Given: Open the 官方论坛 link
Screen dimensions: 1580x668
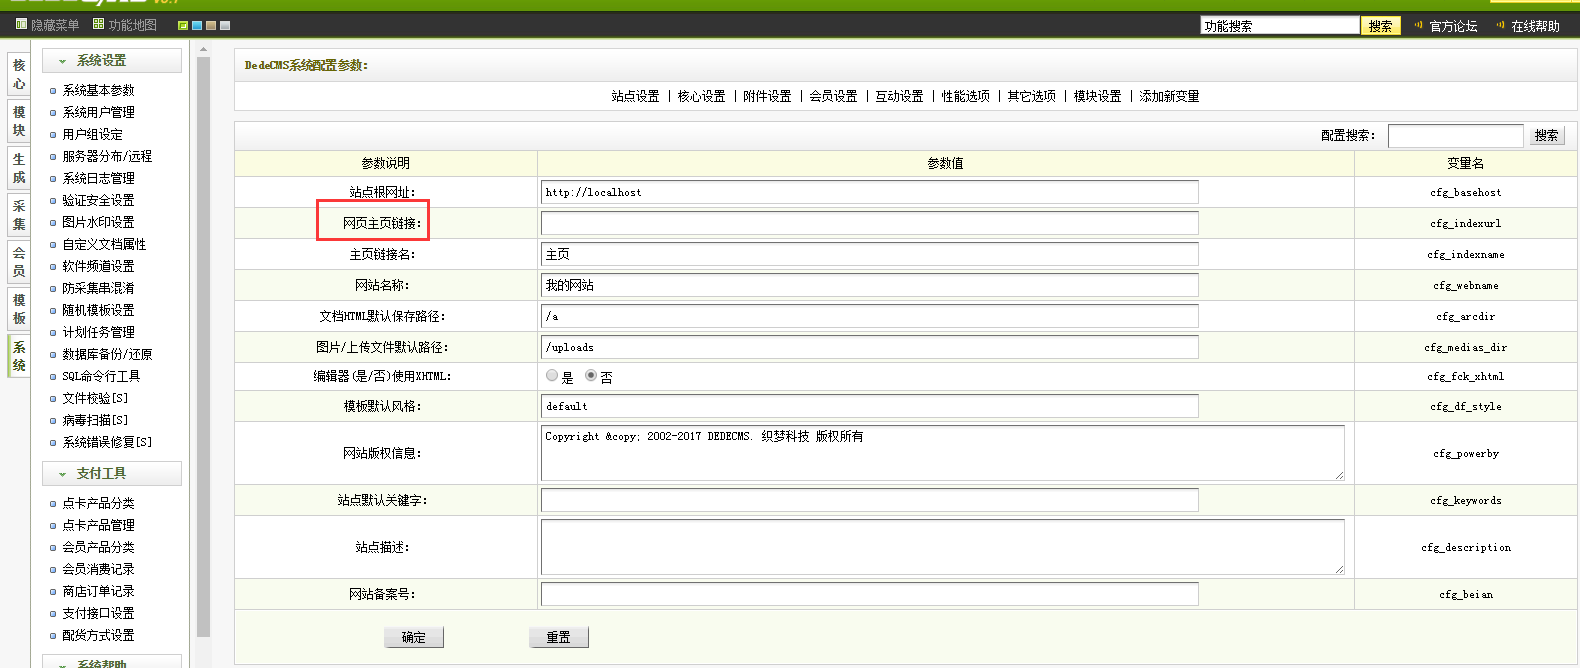Looking at the screenshot, I should 1453,26.
